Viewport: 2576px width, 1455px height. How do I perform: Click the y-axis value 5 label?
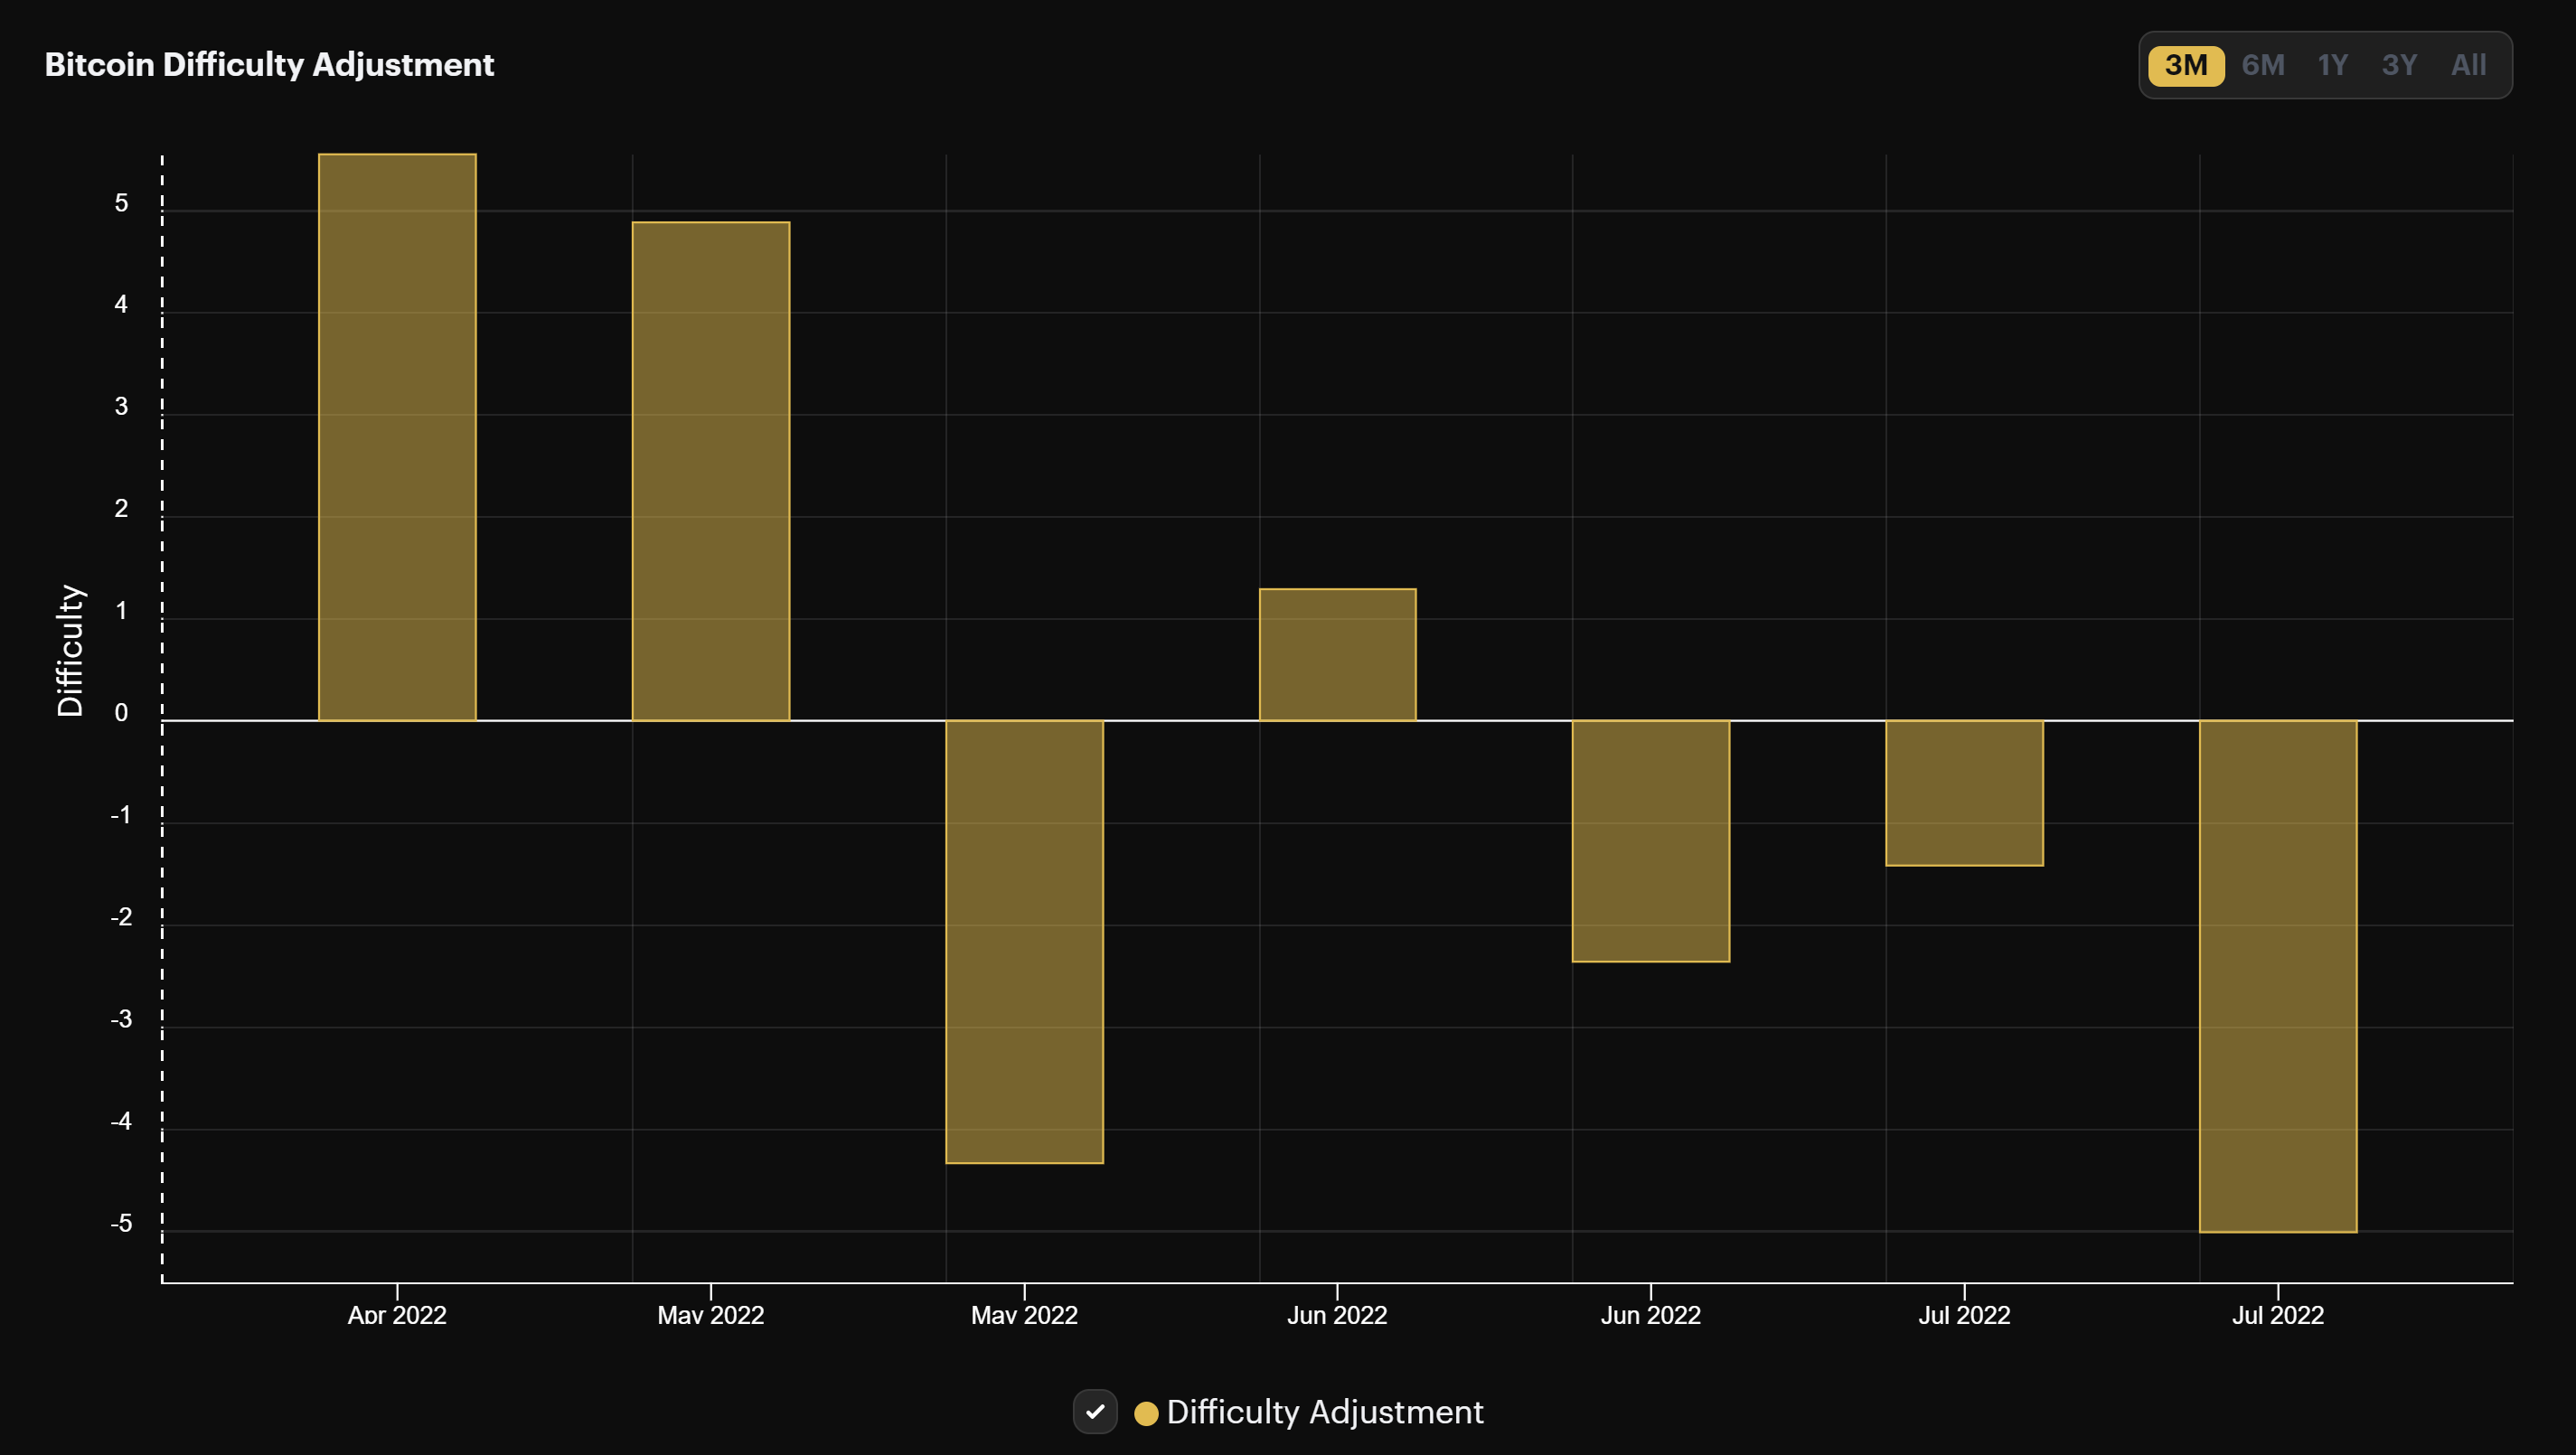[x=121, y=203]
